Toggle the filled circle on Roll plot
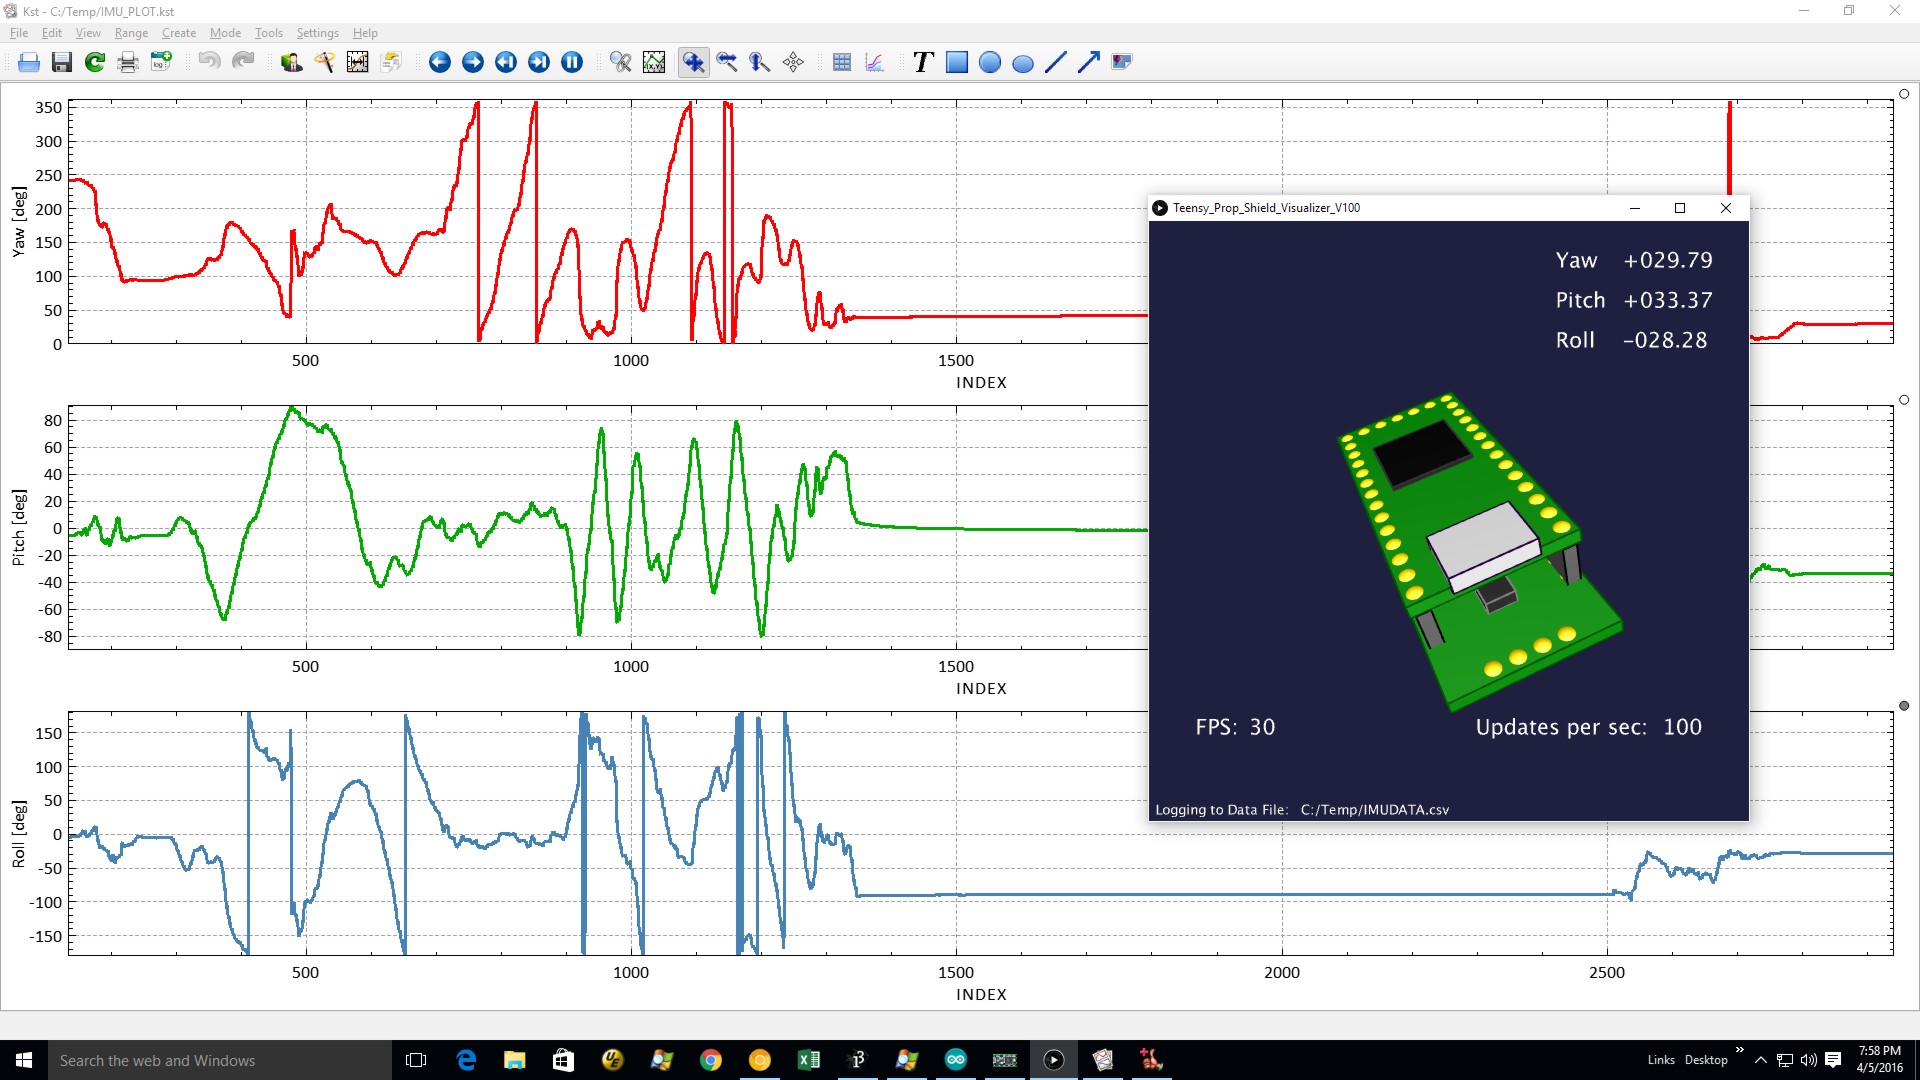Viewport: 1920px width, 1080px height. click(x=1904, y=706)
